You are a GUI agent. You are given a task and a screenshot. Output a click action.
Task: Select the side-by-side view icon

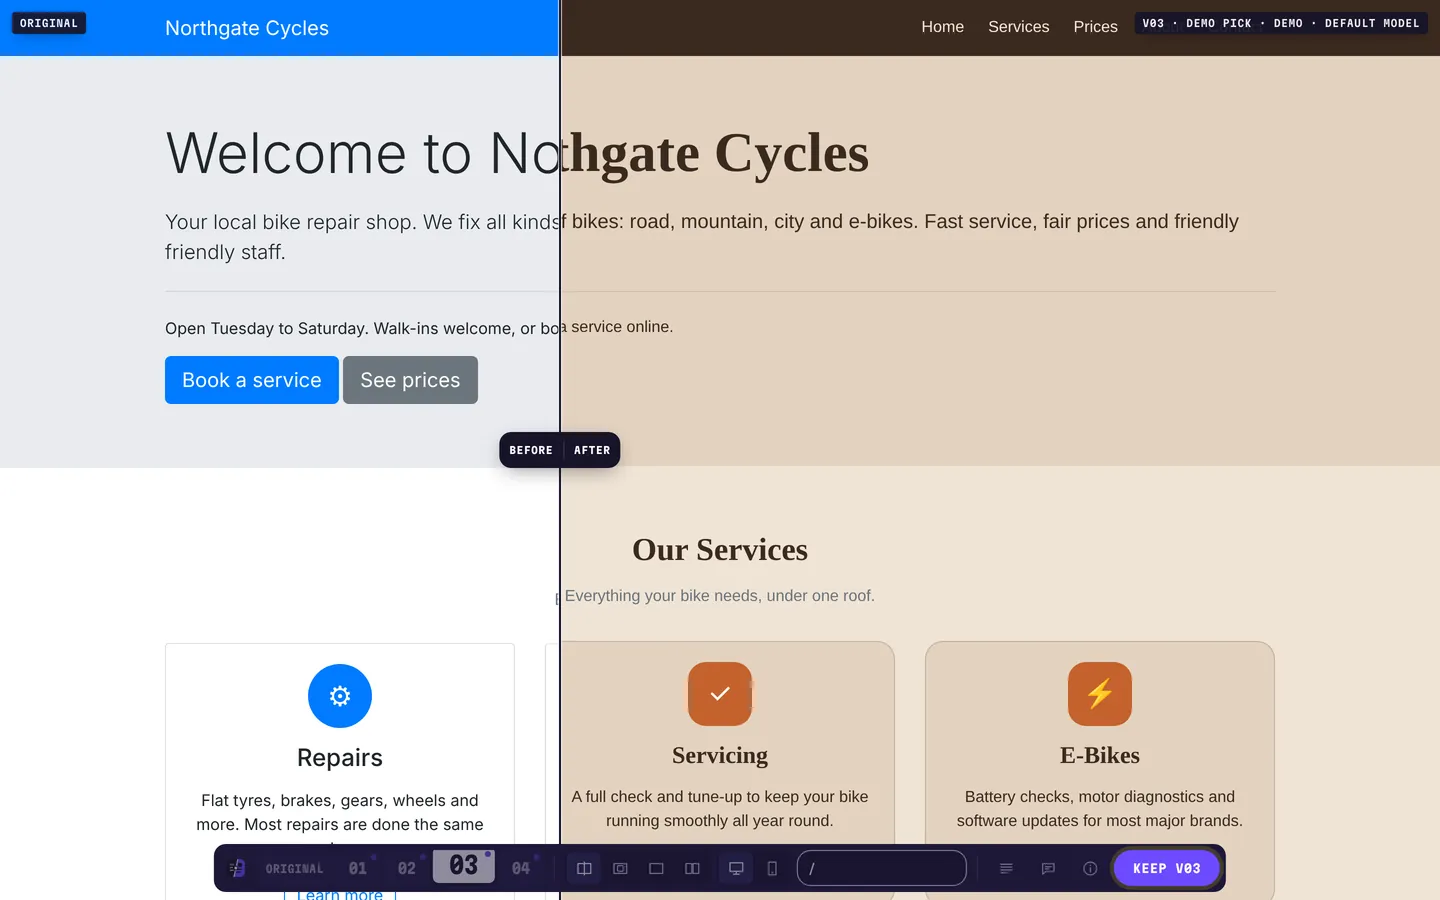tap(692, 868)
